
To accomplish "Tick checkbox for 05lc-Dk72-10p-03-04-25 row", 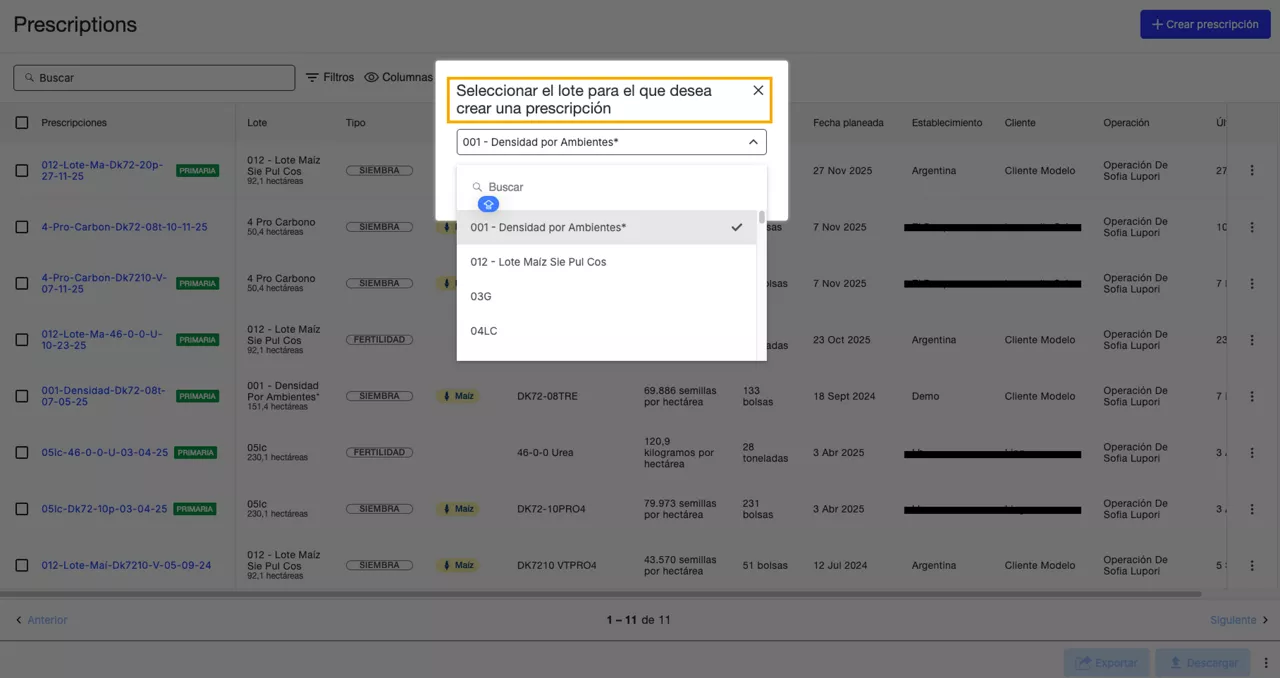I will pyautogui.click(x=22, y=509).
